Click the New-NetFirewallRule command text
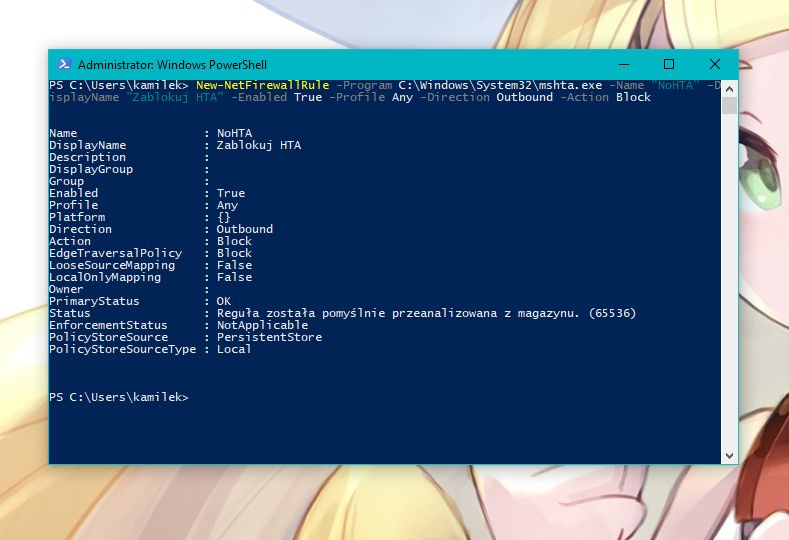 tap(262, 85)
